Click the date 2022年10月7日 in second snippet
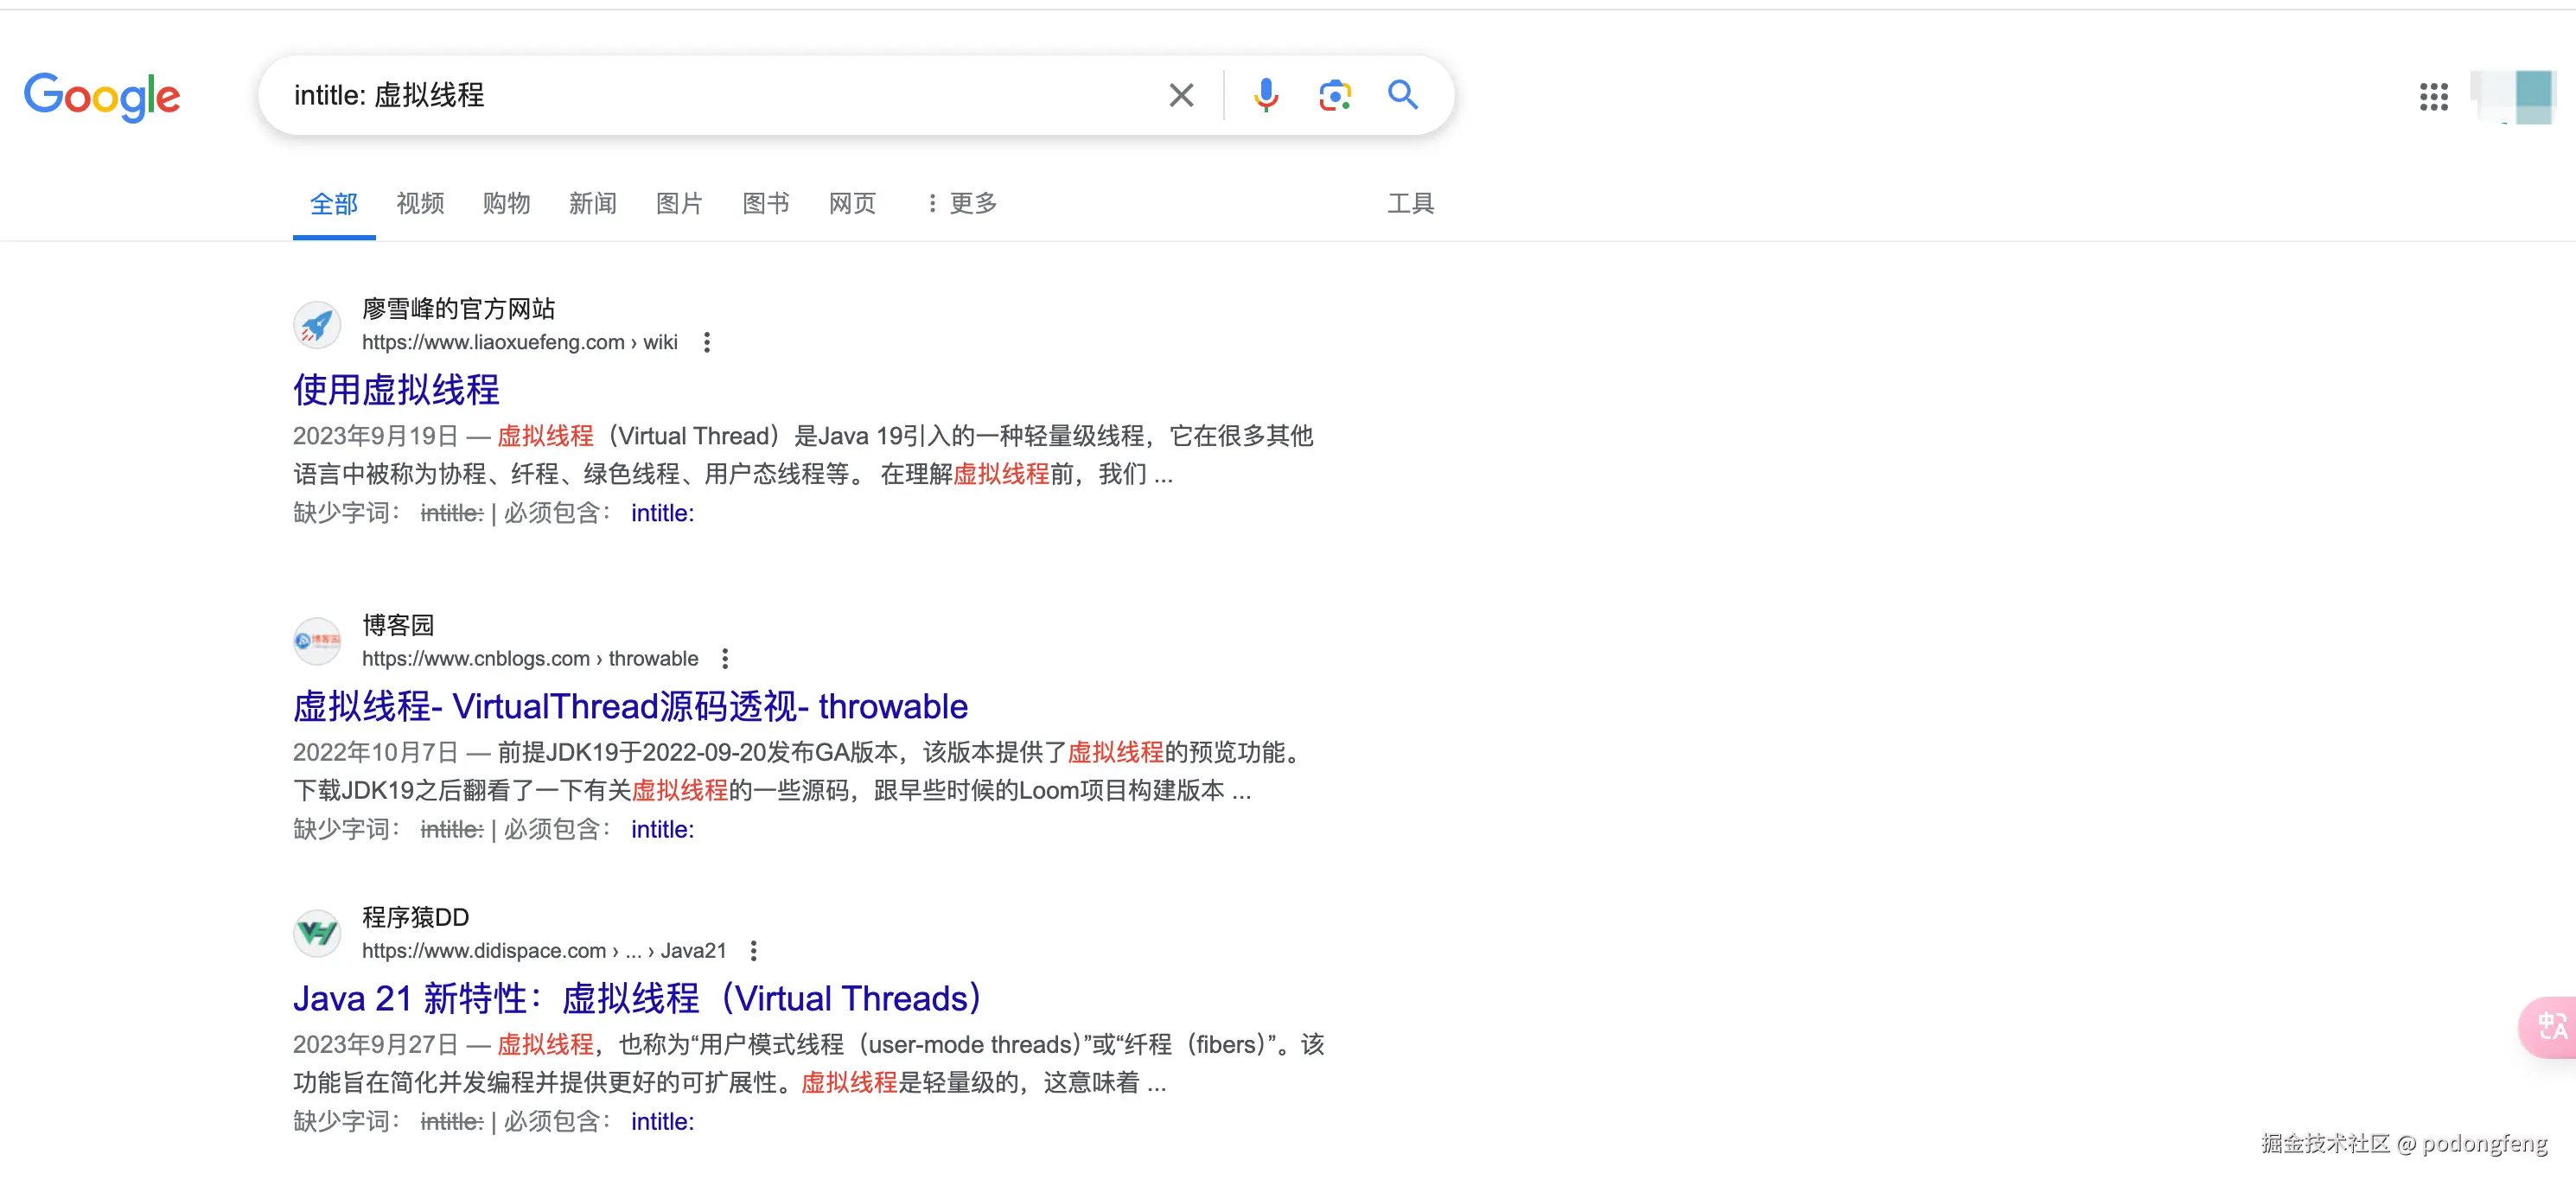The width and height of the screenshot is (2576, 1186). [376, 752]
